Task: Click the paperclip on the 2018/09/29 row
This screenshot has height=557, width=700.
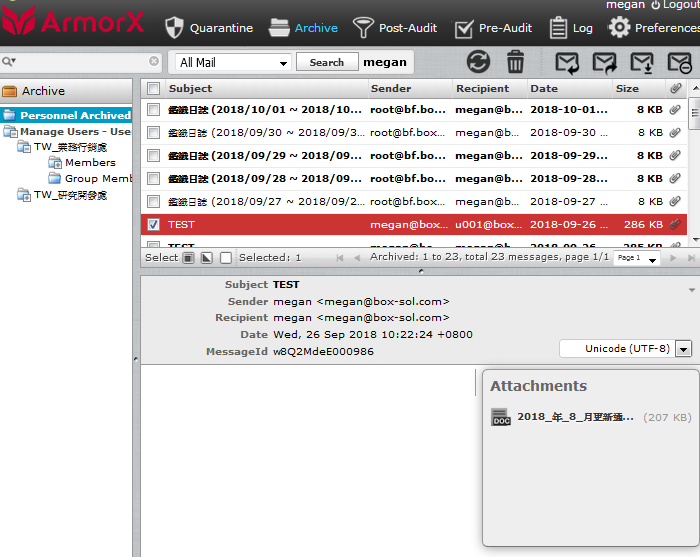Action: pos(675,155)
